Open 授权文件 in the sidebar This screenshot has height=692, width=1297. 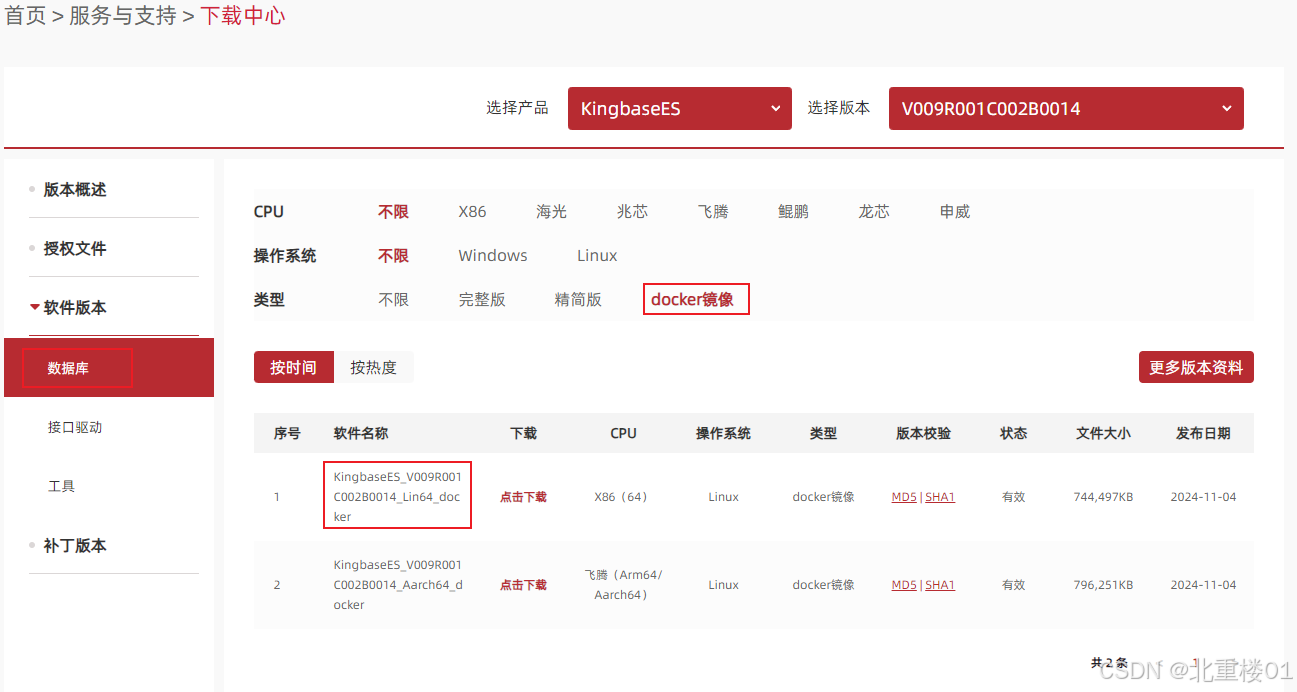tap(74, 248)
